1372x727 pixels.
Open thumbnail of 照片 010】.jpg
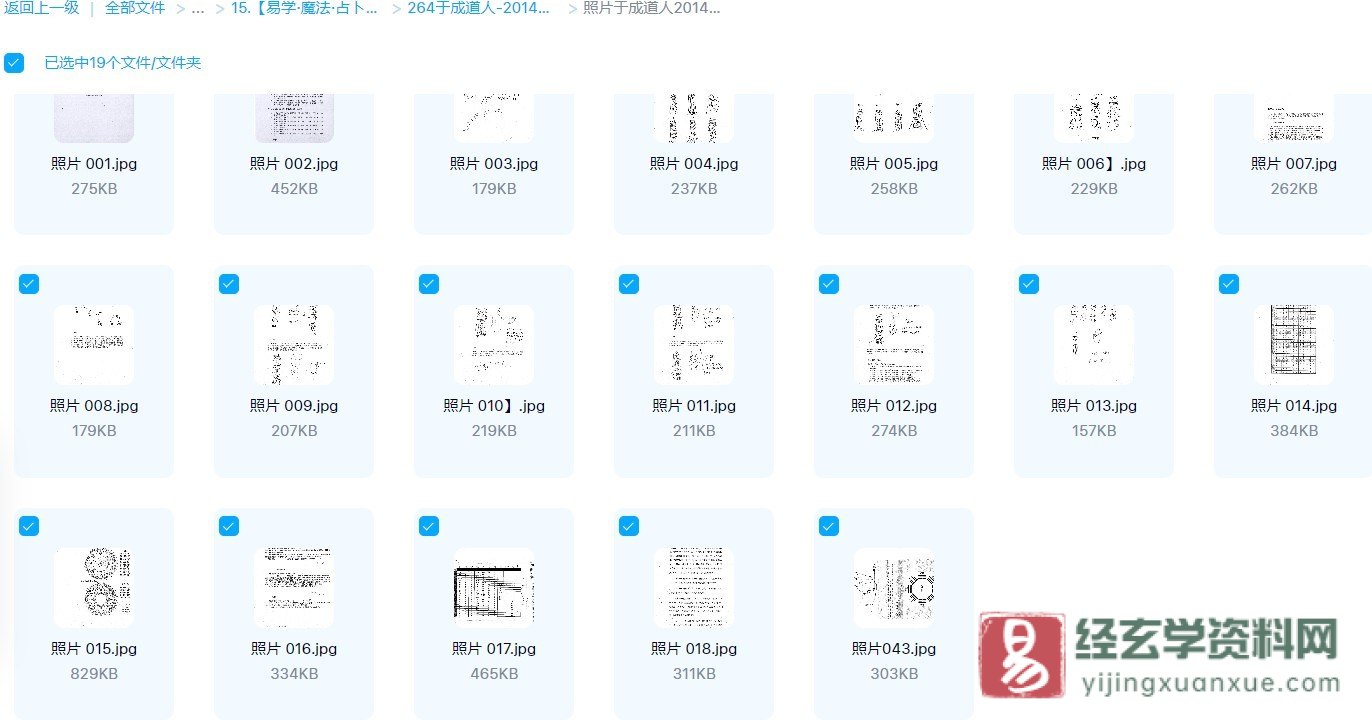click(x=494, y=345)
